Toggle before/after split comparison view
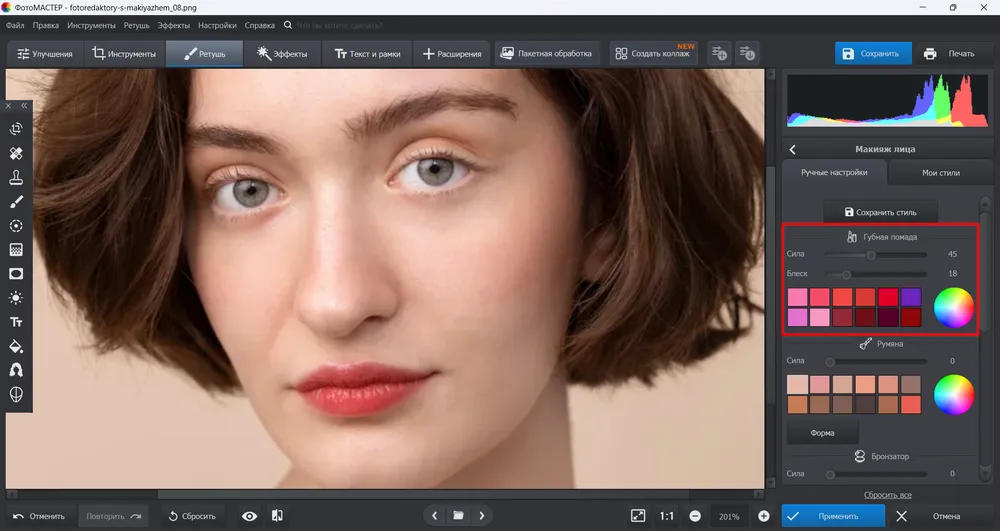The height and width of the screenshot is (531, 1000). (x=277, y=516)
